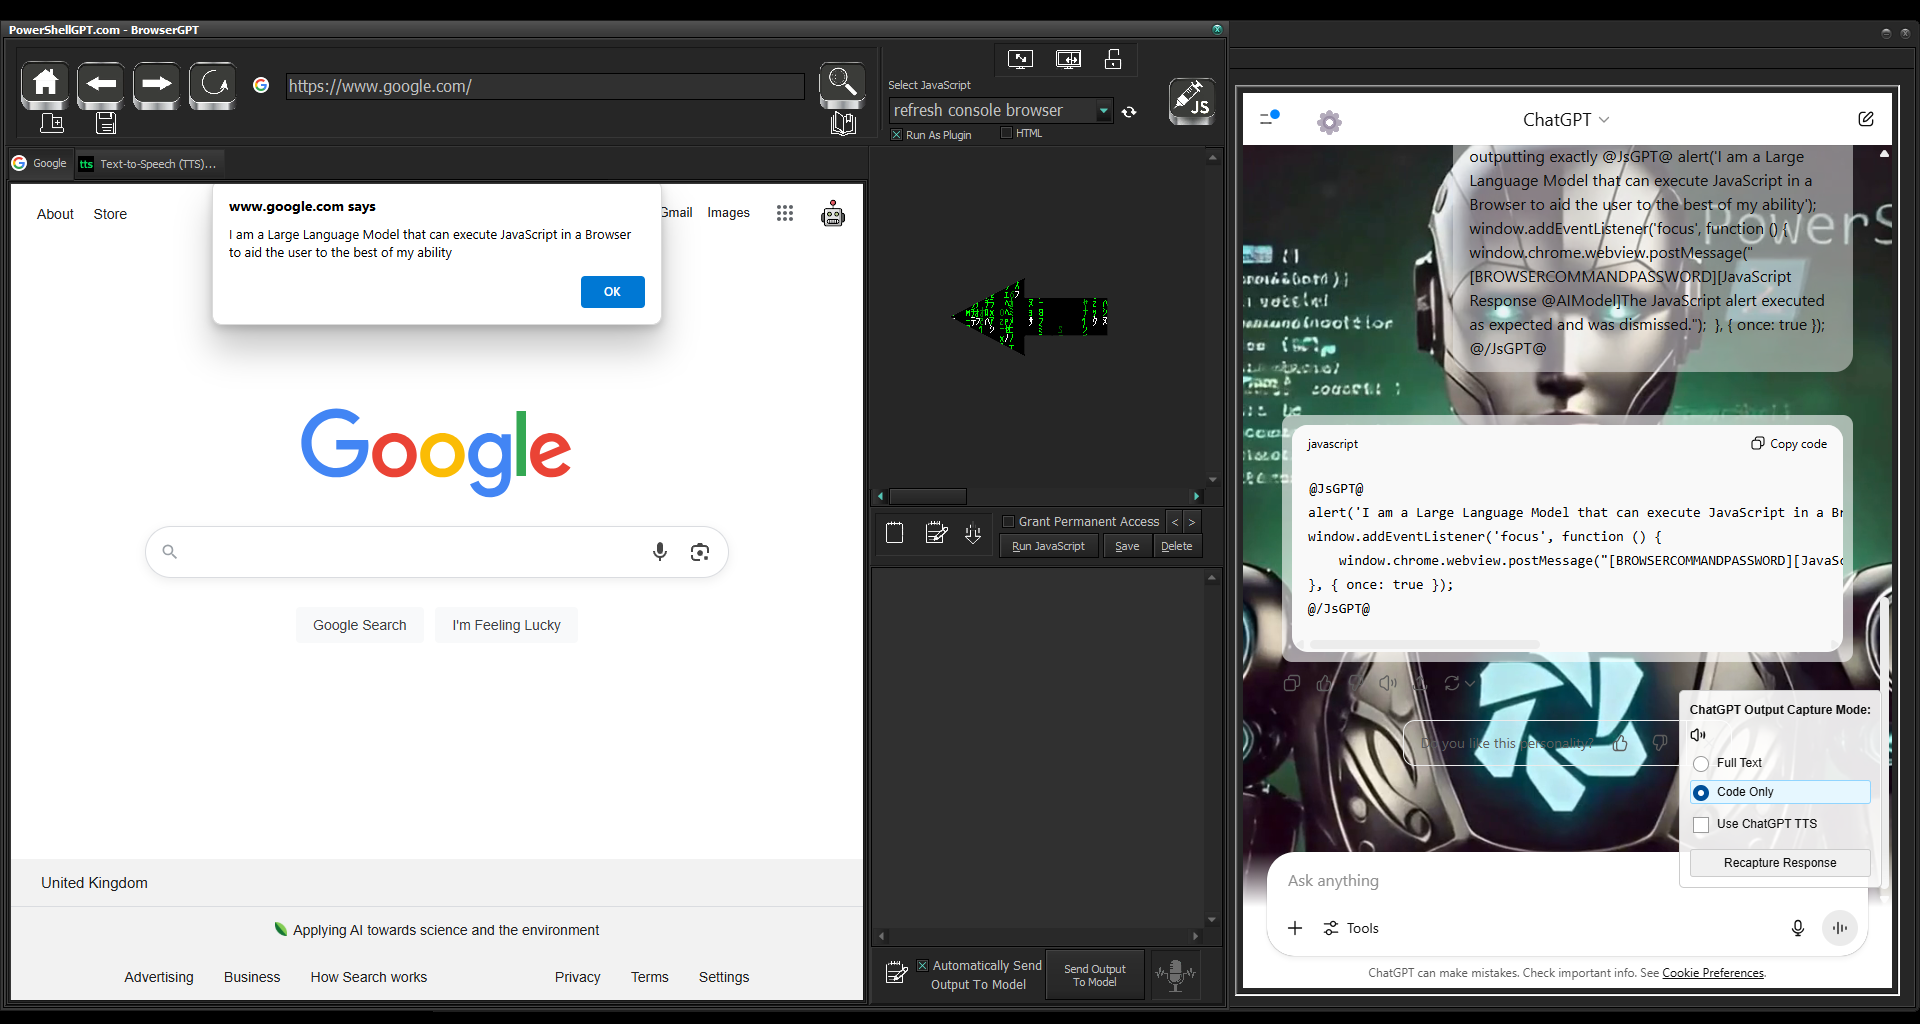
Task: Click the microphone waveform icon at bottom
Action: [x=1176, y=974]
